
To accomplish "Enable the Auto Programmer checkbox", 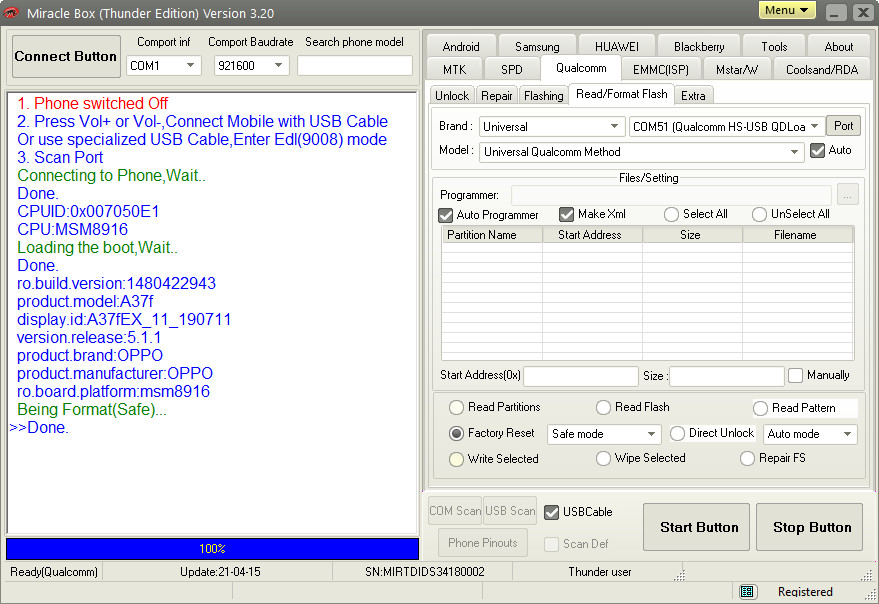I will tap(446, 215).
